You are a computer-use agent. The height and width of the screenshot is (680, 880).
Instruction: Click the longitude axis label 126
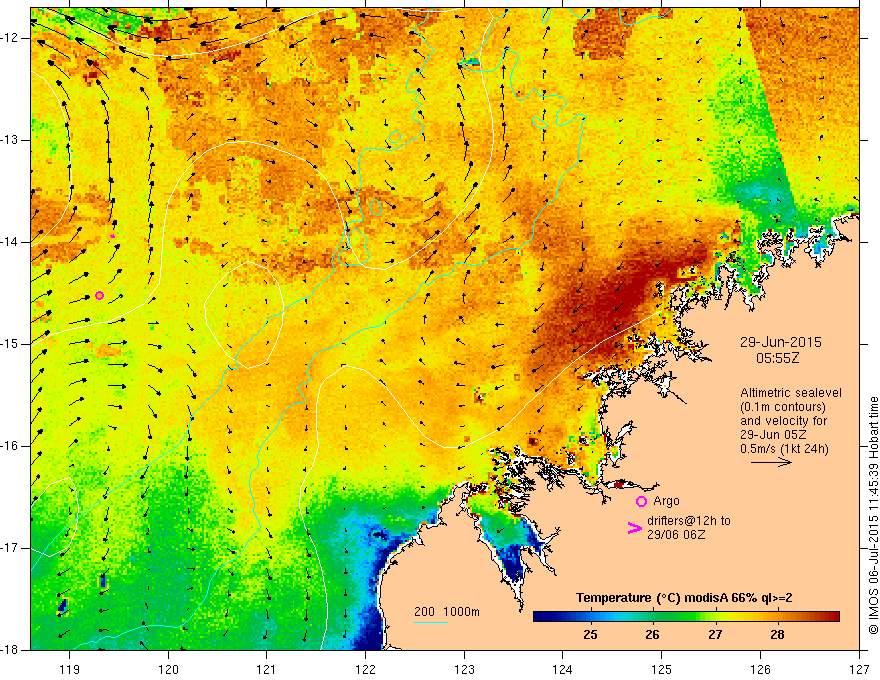pos(760,669)
